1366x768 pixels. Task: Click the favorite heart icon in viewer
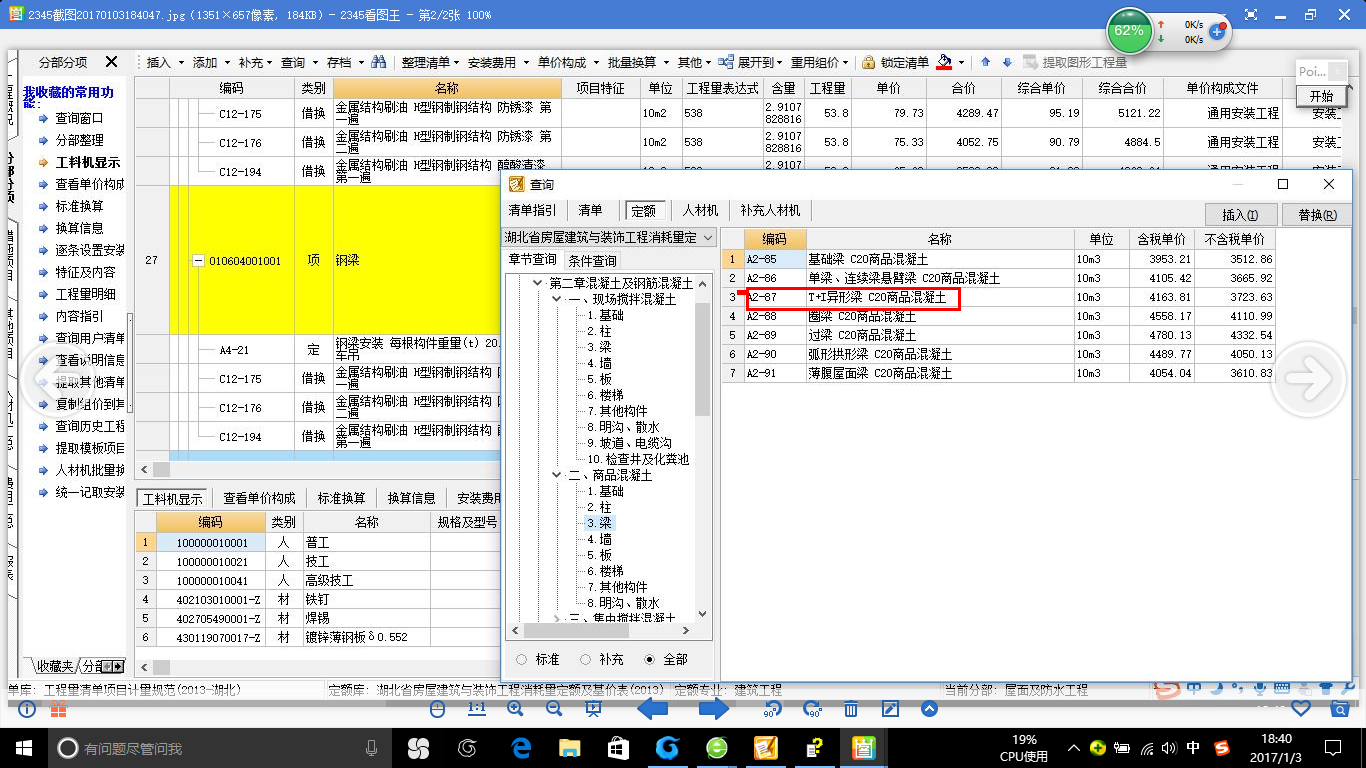(1301, 709)
